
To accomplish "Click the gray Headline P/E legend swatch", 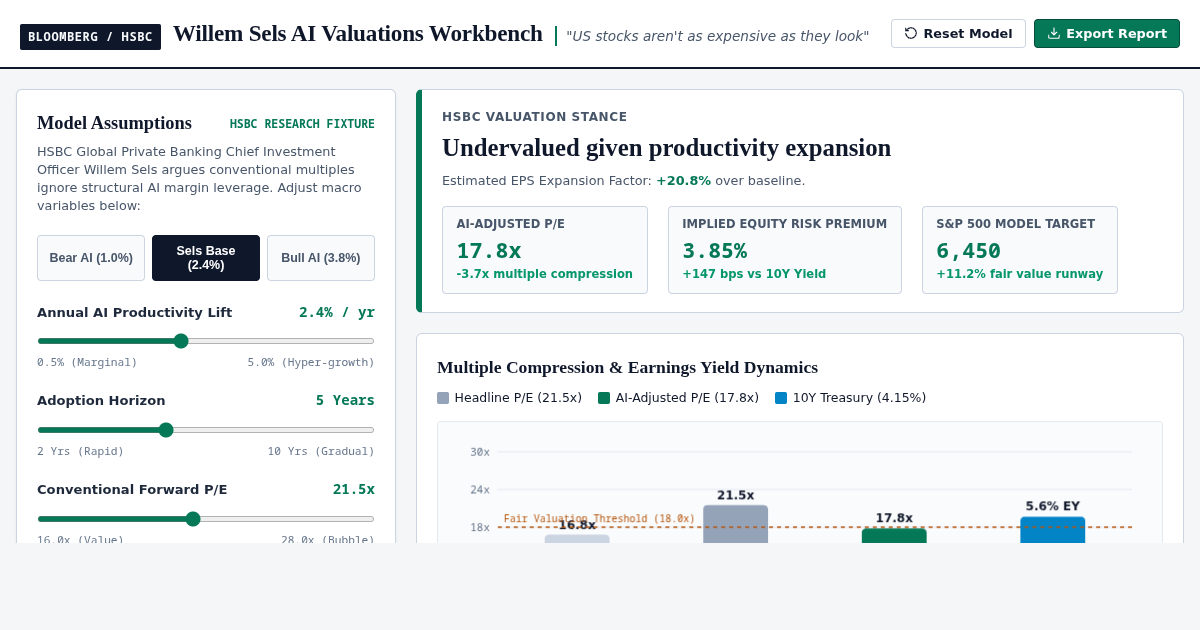I will [x=443, y=398].
